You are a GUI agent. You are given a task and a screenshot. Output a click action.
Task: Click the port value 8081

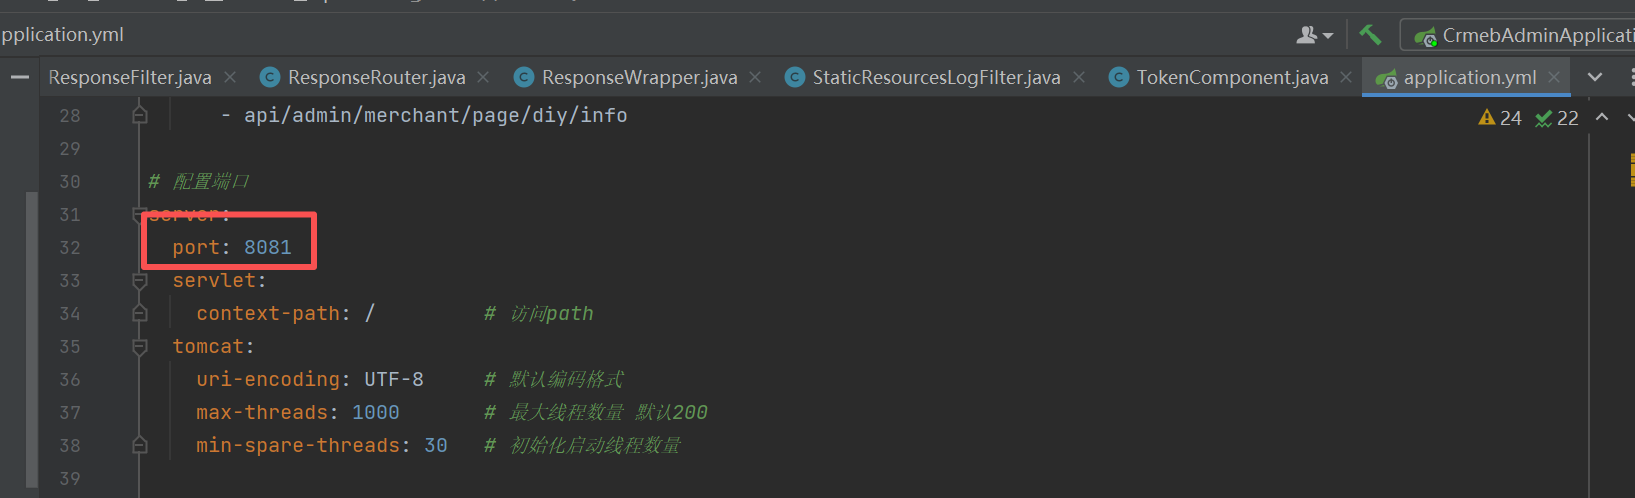(x=268, y=247)
